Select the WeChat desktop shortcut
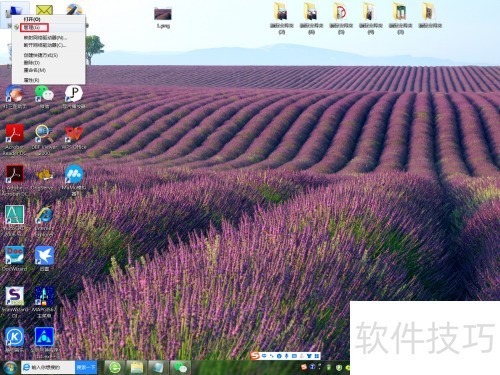The width and height of the screenshot is (500, 375). click(44, 97)
